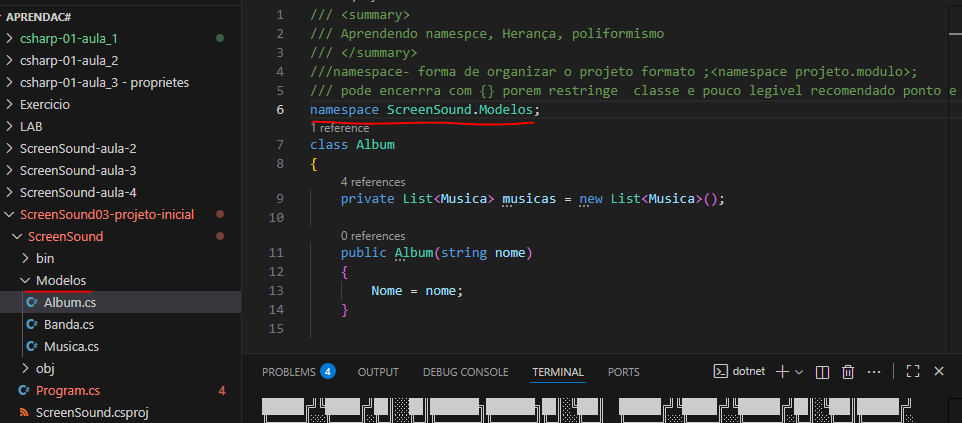This screenshot has height=423, width=962.
Task: Switch to the OUTPUT panel tab
Action: [378, 372]
